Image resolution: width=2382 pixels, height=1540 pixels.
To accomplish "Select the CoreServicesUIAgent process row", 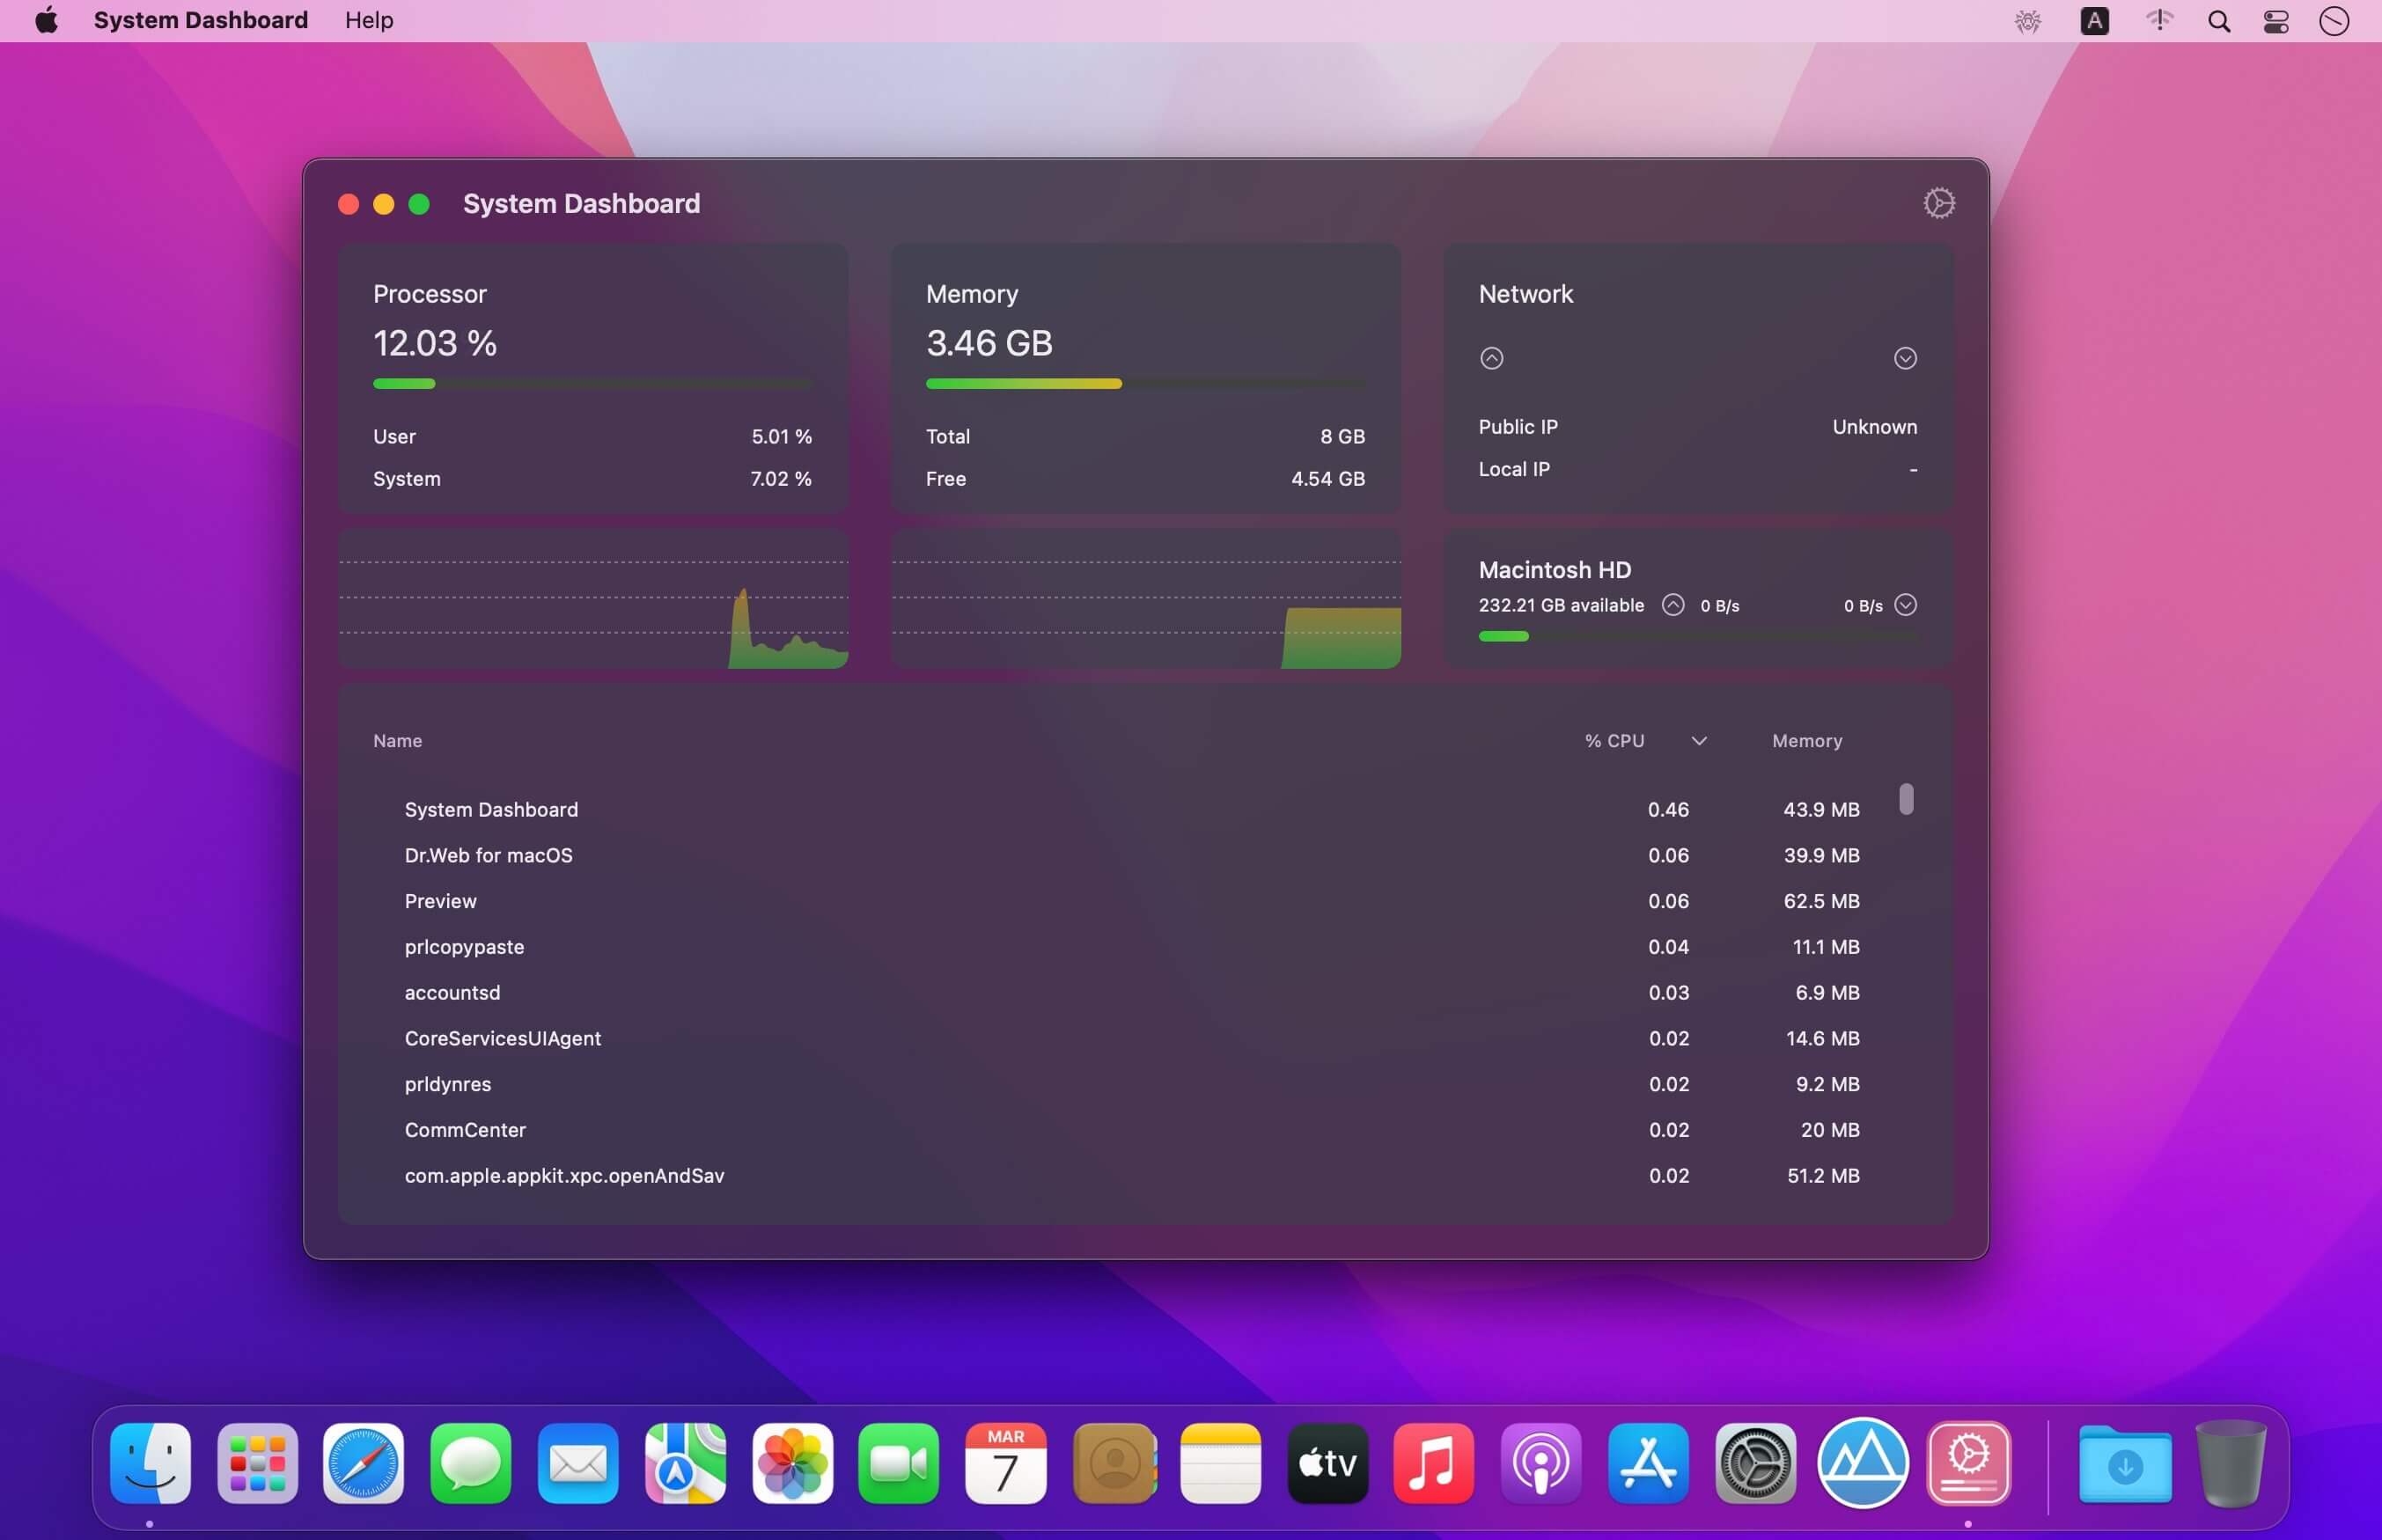I will click(x=502, y=1038).
